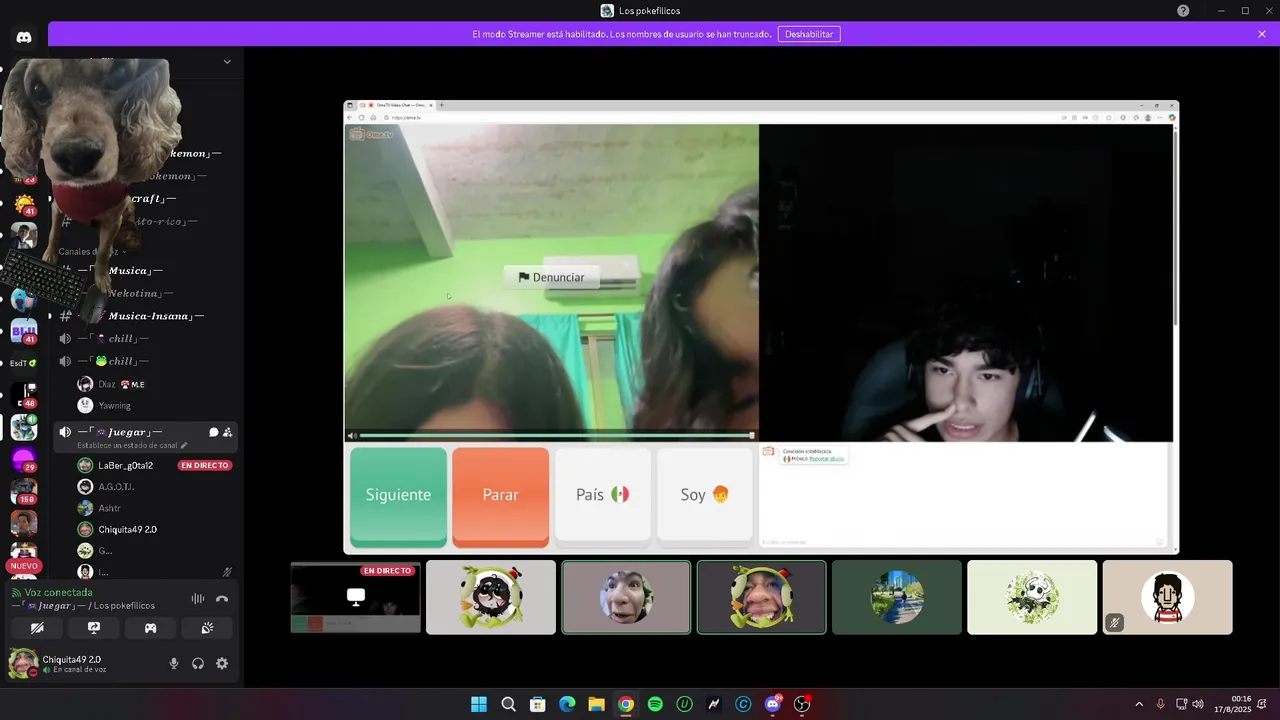Screen dimensions: 1280x720
Task: Open Chiquita49 2.0 user panel profile
Action: click(70, 663)
